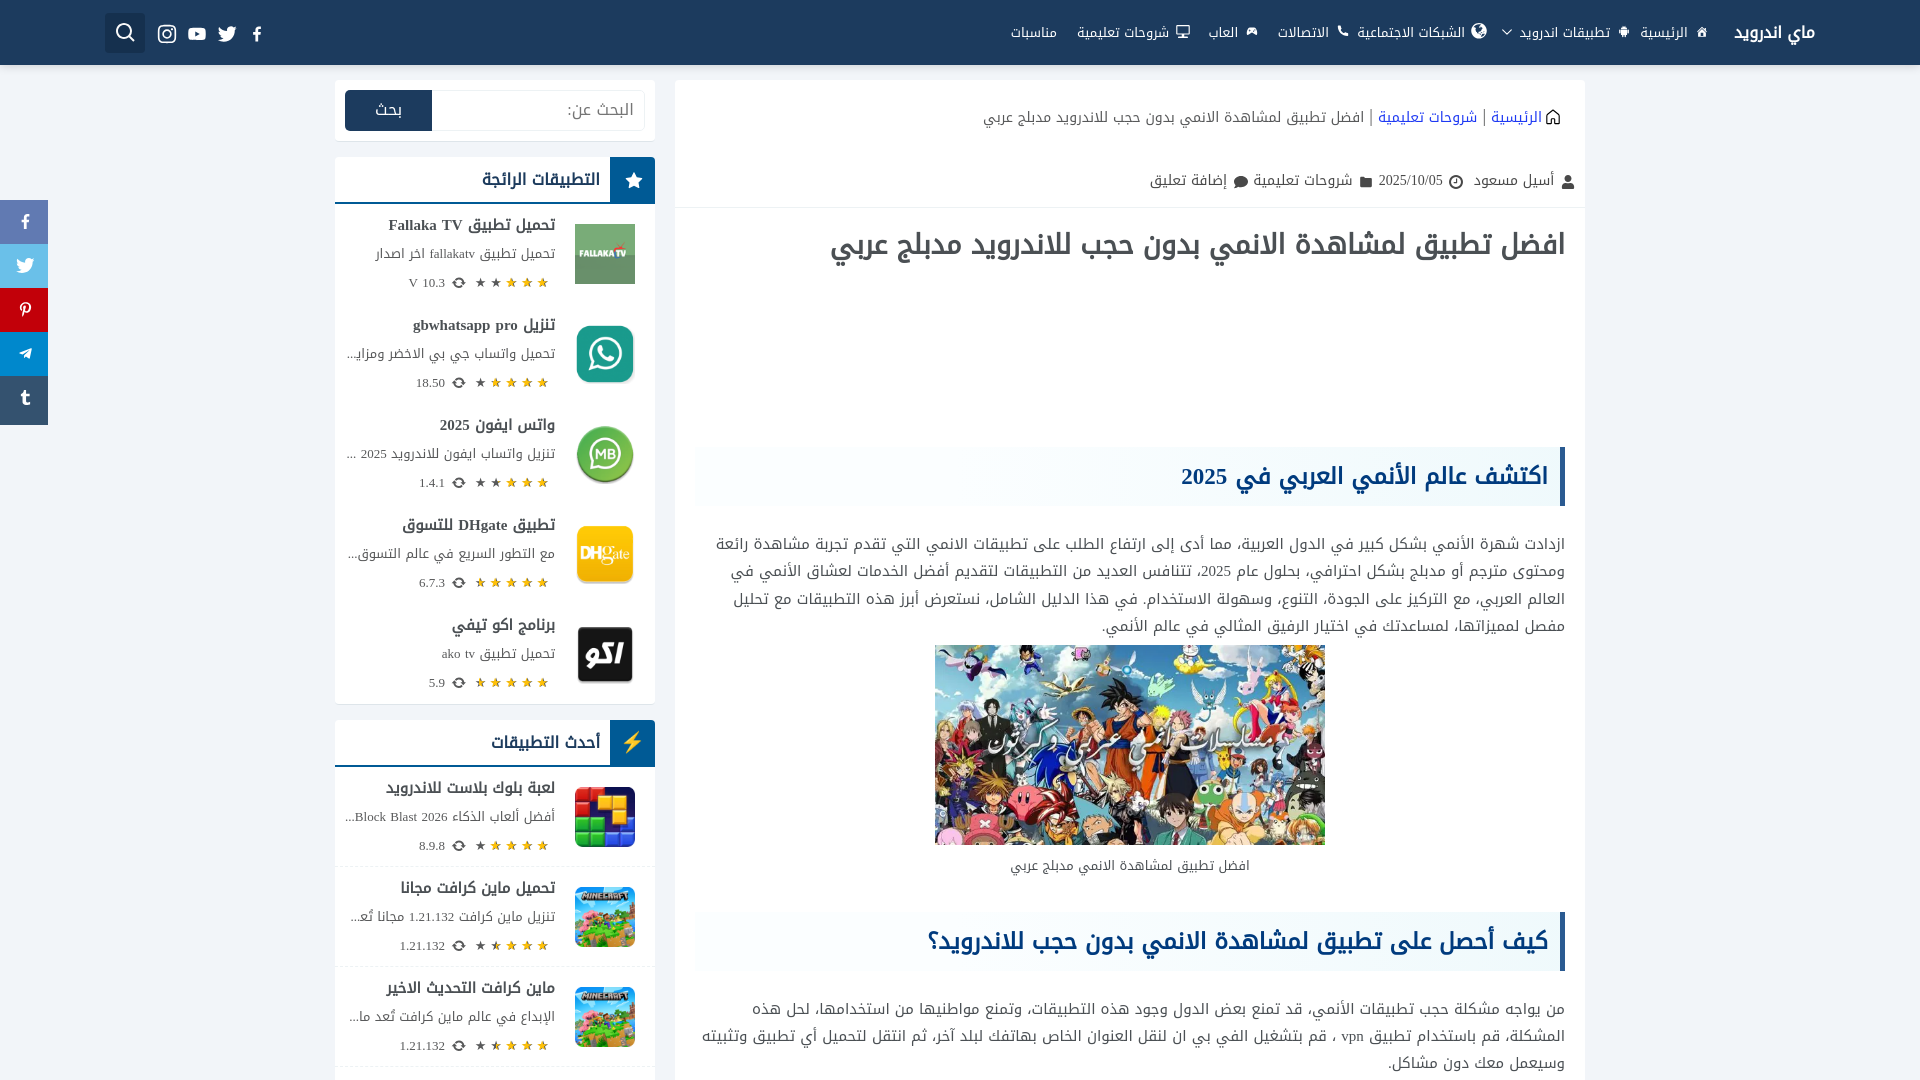Viewport: 1920px width, 1080px height.
Task: Open تحميل ماين كرافت مجانا title
Action: coord(478,888)
